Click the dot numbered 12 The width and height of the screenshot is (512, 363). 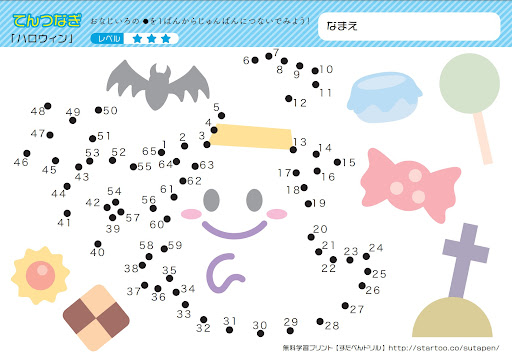pos(289,98)
